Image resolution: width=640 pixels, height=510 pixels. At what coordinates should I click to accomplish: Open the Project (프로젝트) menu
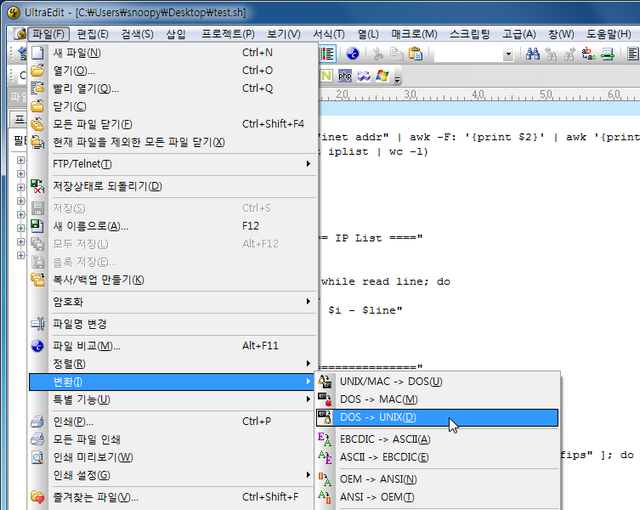point(228,34)
